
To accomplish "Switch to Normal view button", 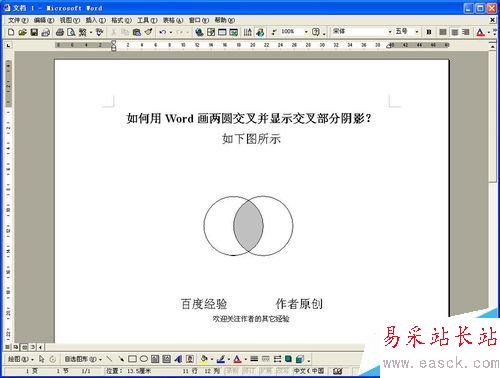I will point(7,347).
